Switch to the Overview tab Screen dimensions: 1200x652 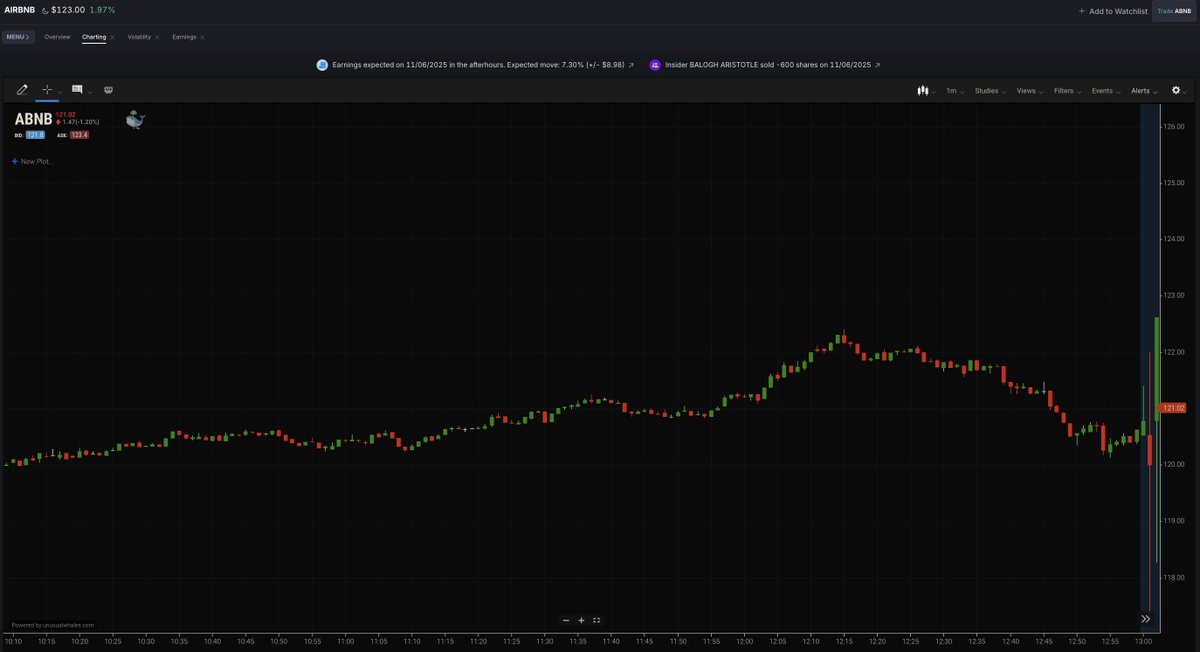click(x=57, y=37)
